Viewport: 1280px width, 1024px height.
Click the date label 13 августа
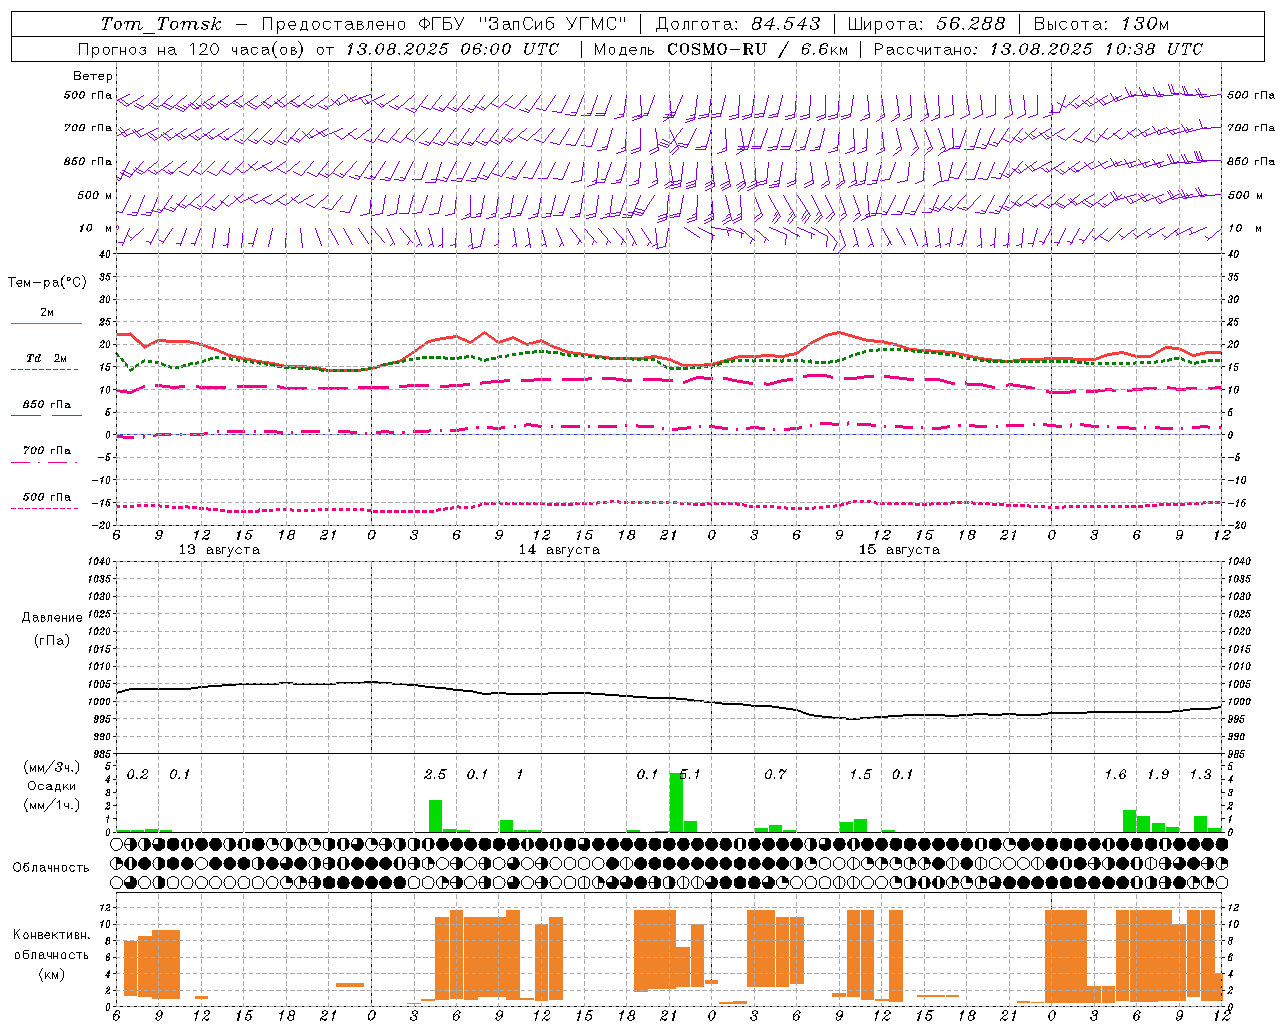(219, 550)
